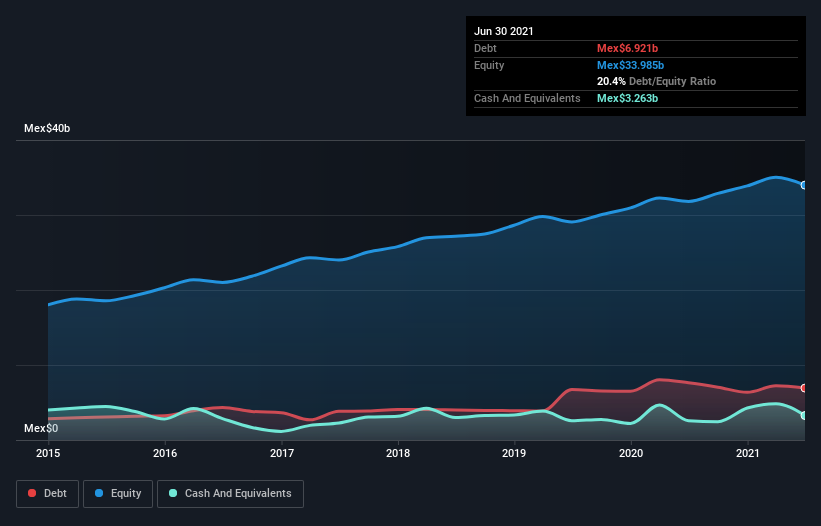Click the 2018 x-axis label

coord(398,453)
